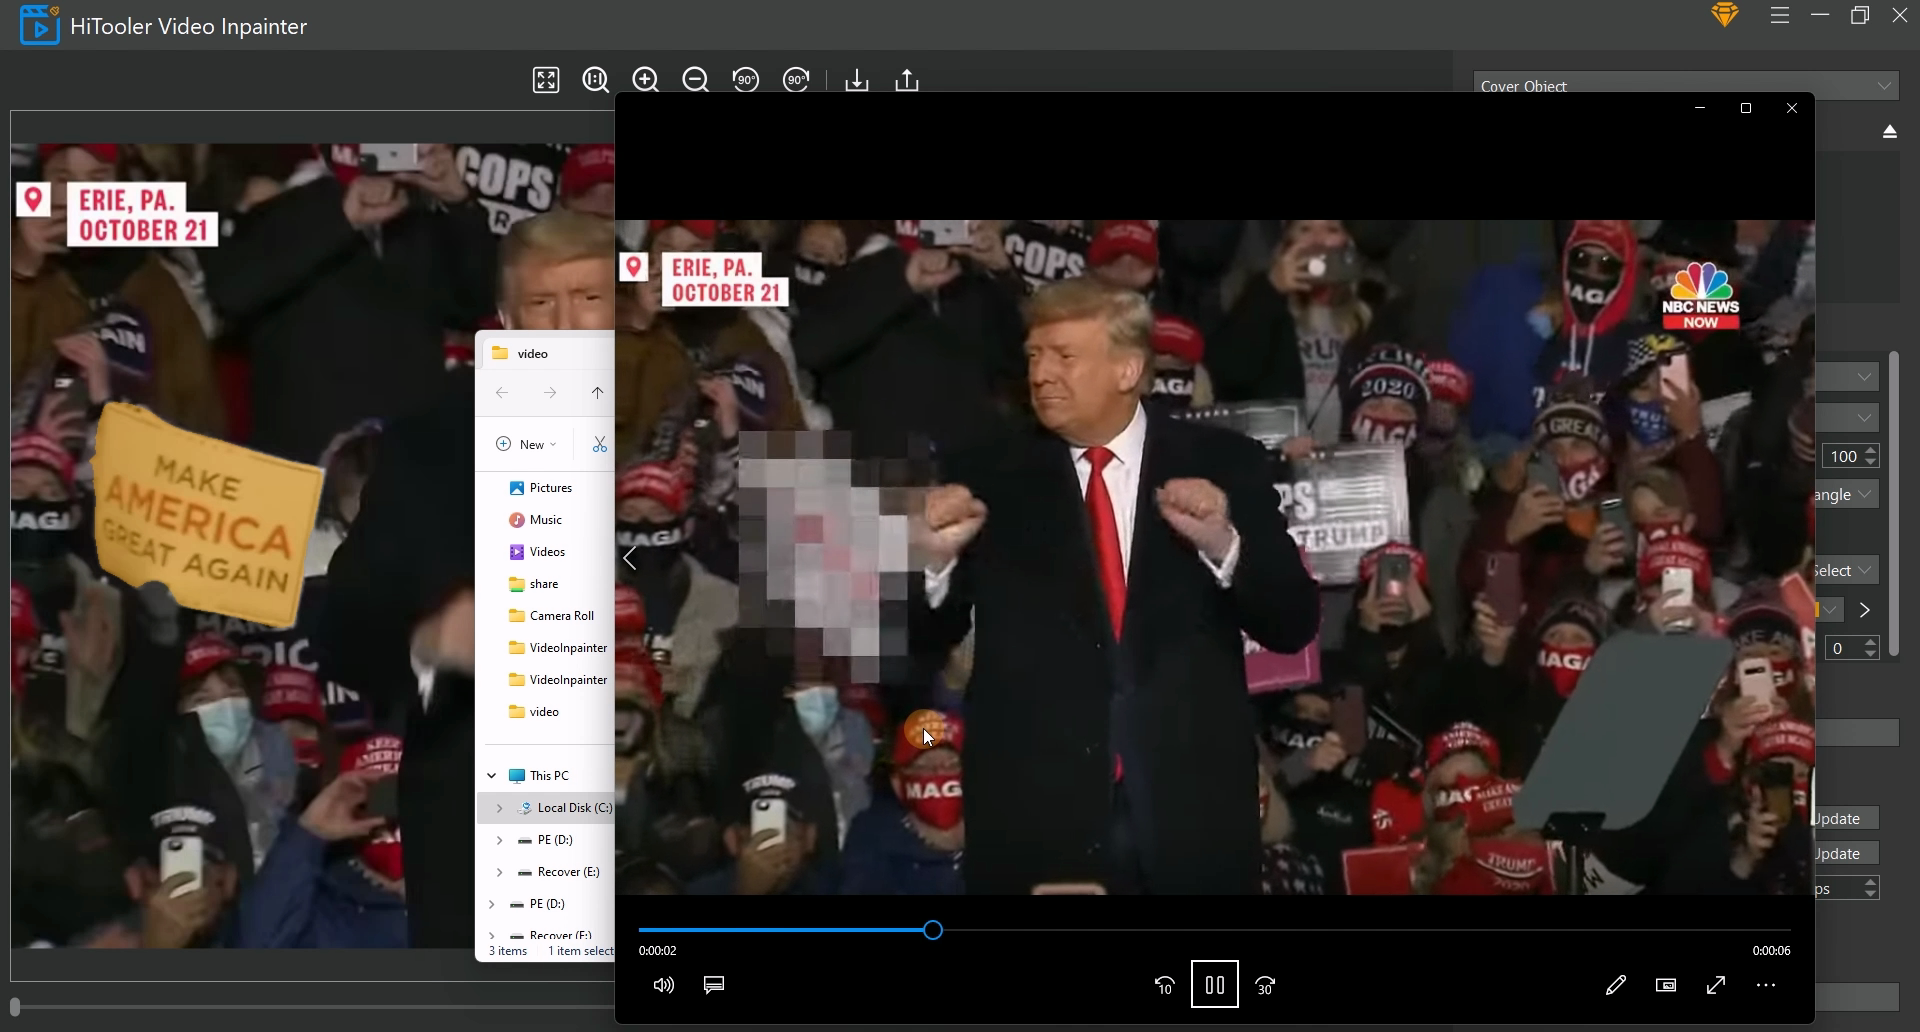This screenshot has width=1920, height=1032.
Task: Rotate the video 90° counterclockwise
Action: [746, 80]
